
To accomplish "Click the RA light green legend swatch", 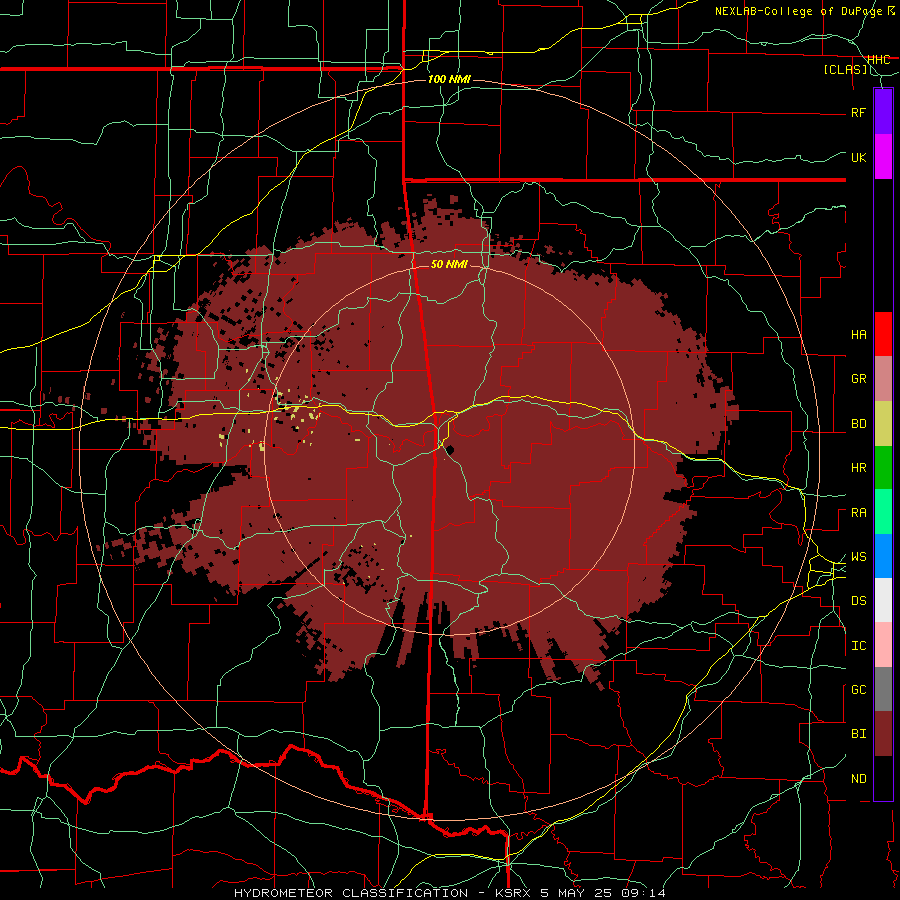I will pyautogui.click(x=883, y=511).
